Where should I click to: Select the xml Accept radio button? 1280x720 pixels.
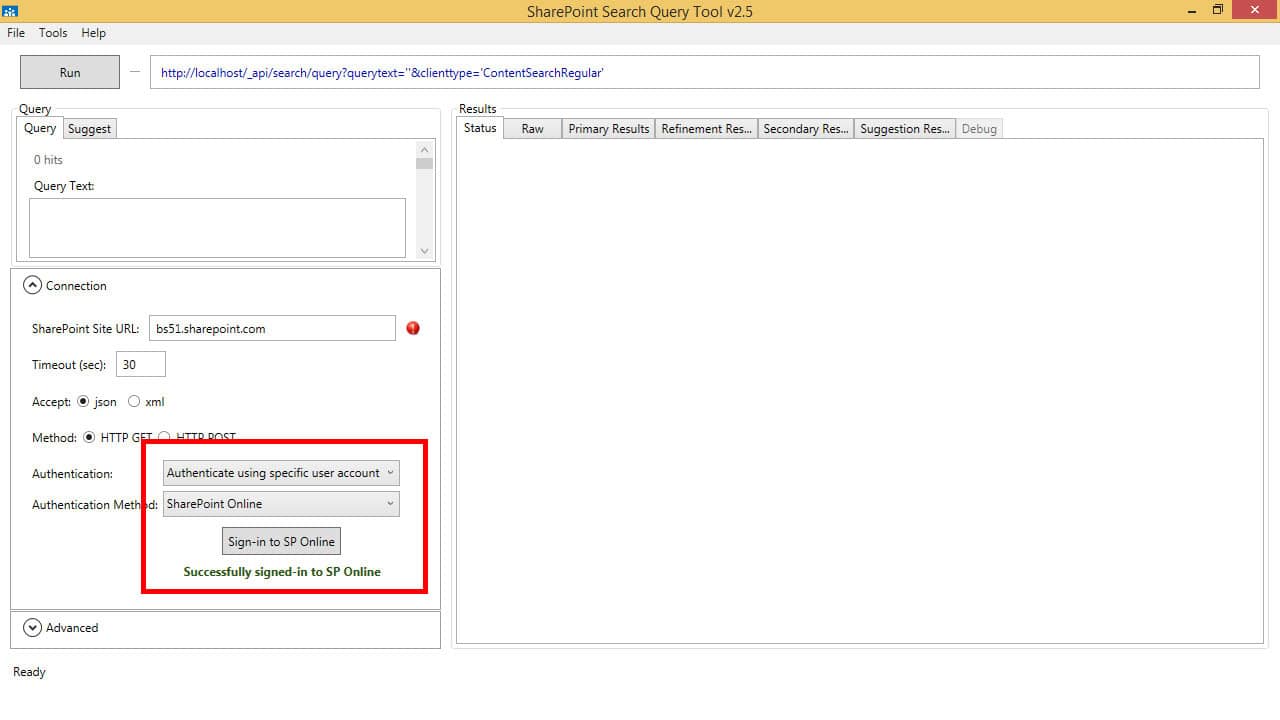134,402
